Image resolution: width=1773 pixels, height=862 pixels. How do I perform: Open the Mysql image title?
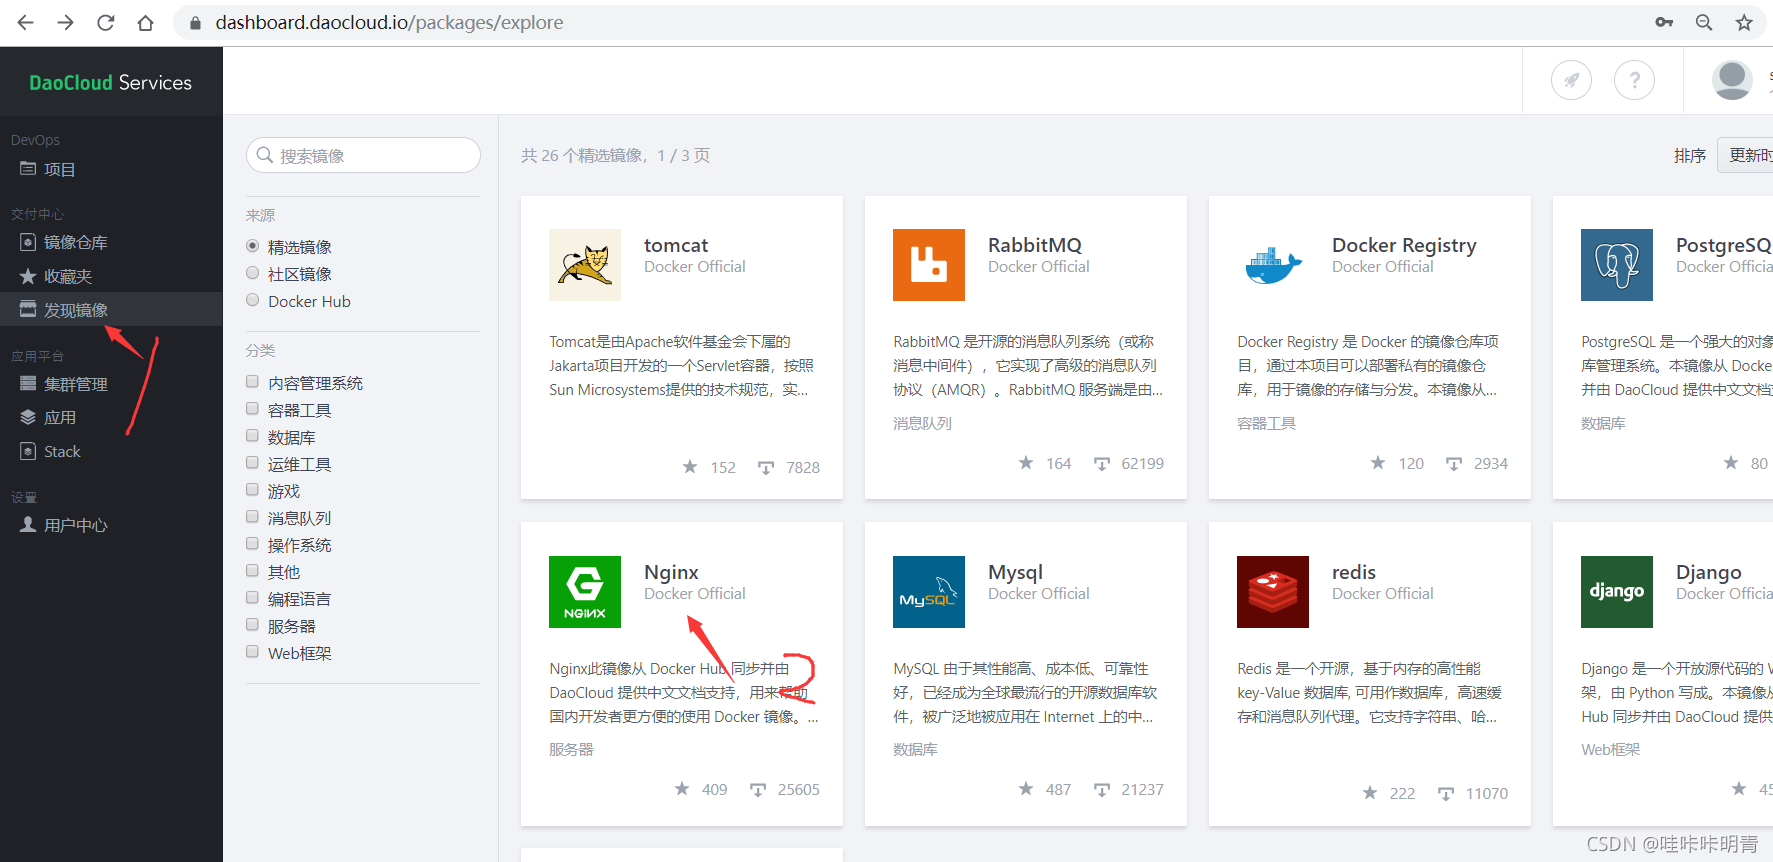(x=1015, y=572)
